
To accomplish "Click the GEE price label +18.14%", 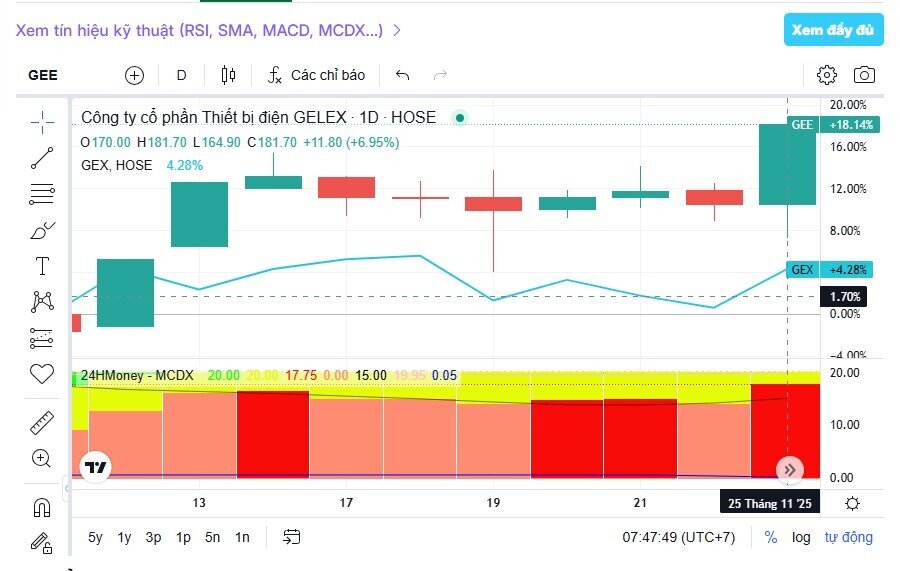I will [831, 125].
